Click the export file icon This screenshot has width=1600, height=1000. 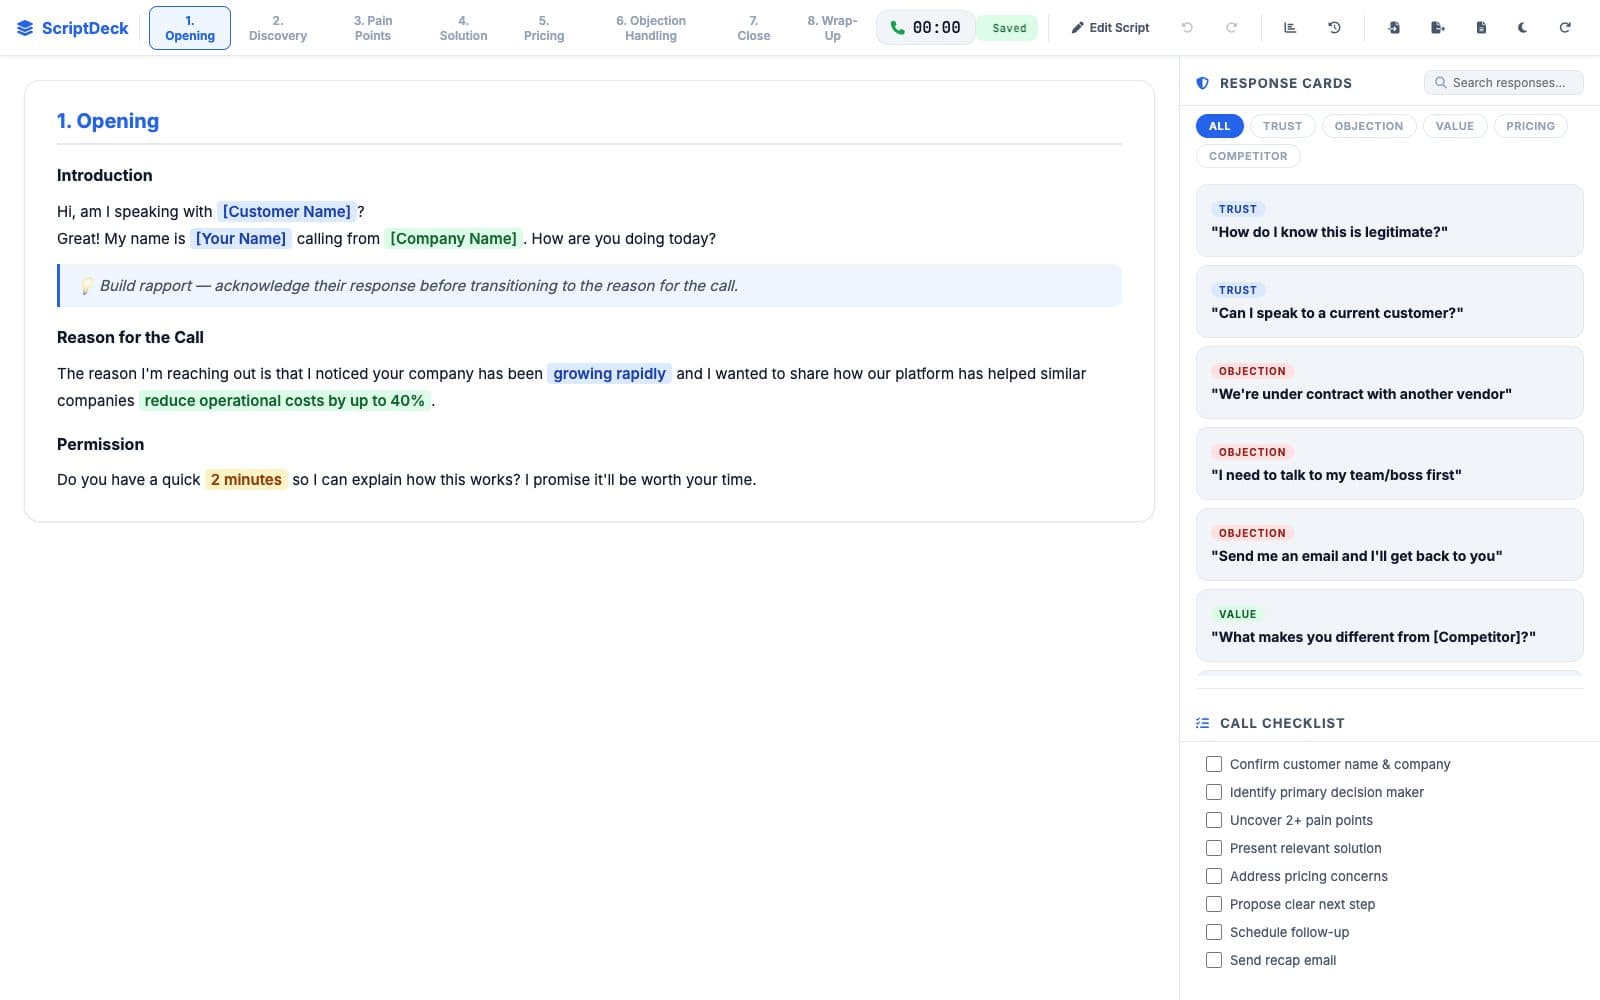click(1438, 28)
